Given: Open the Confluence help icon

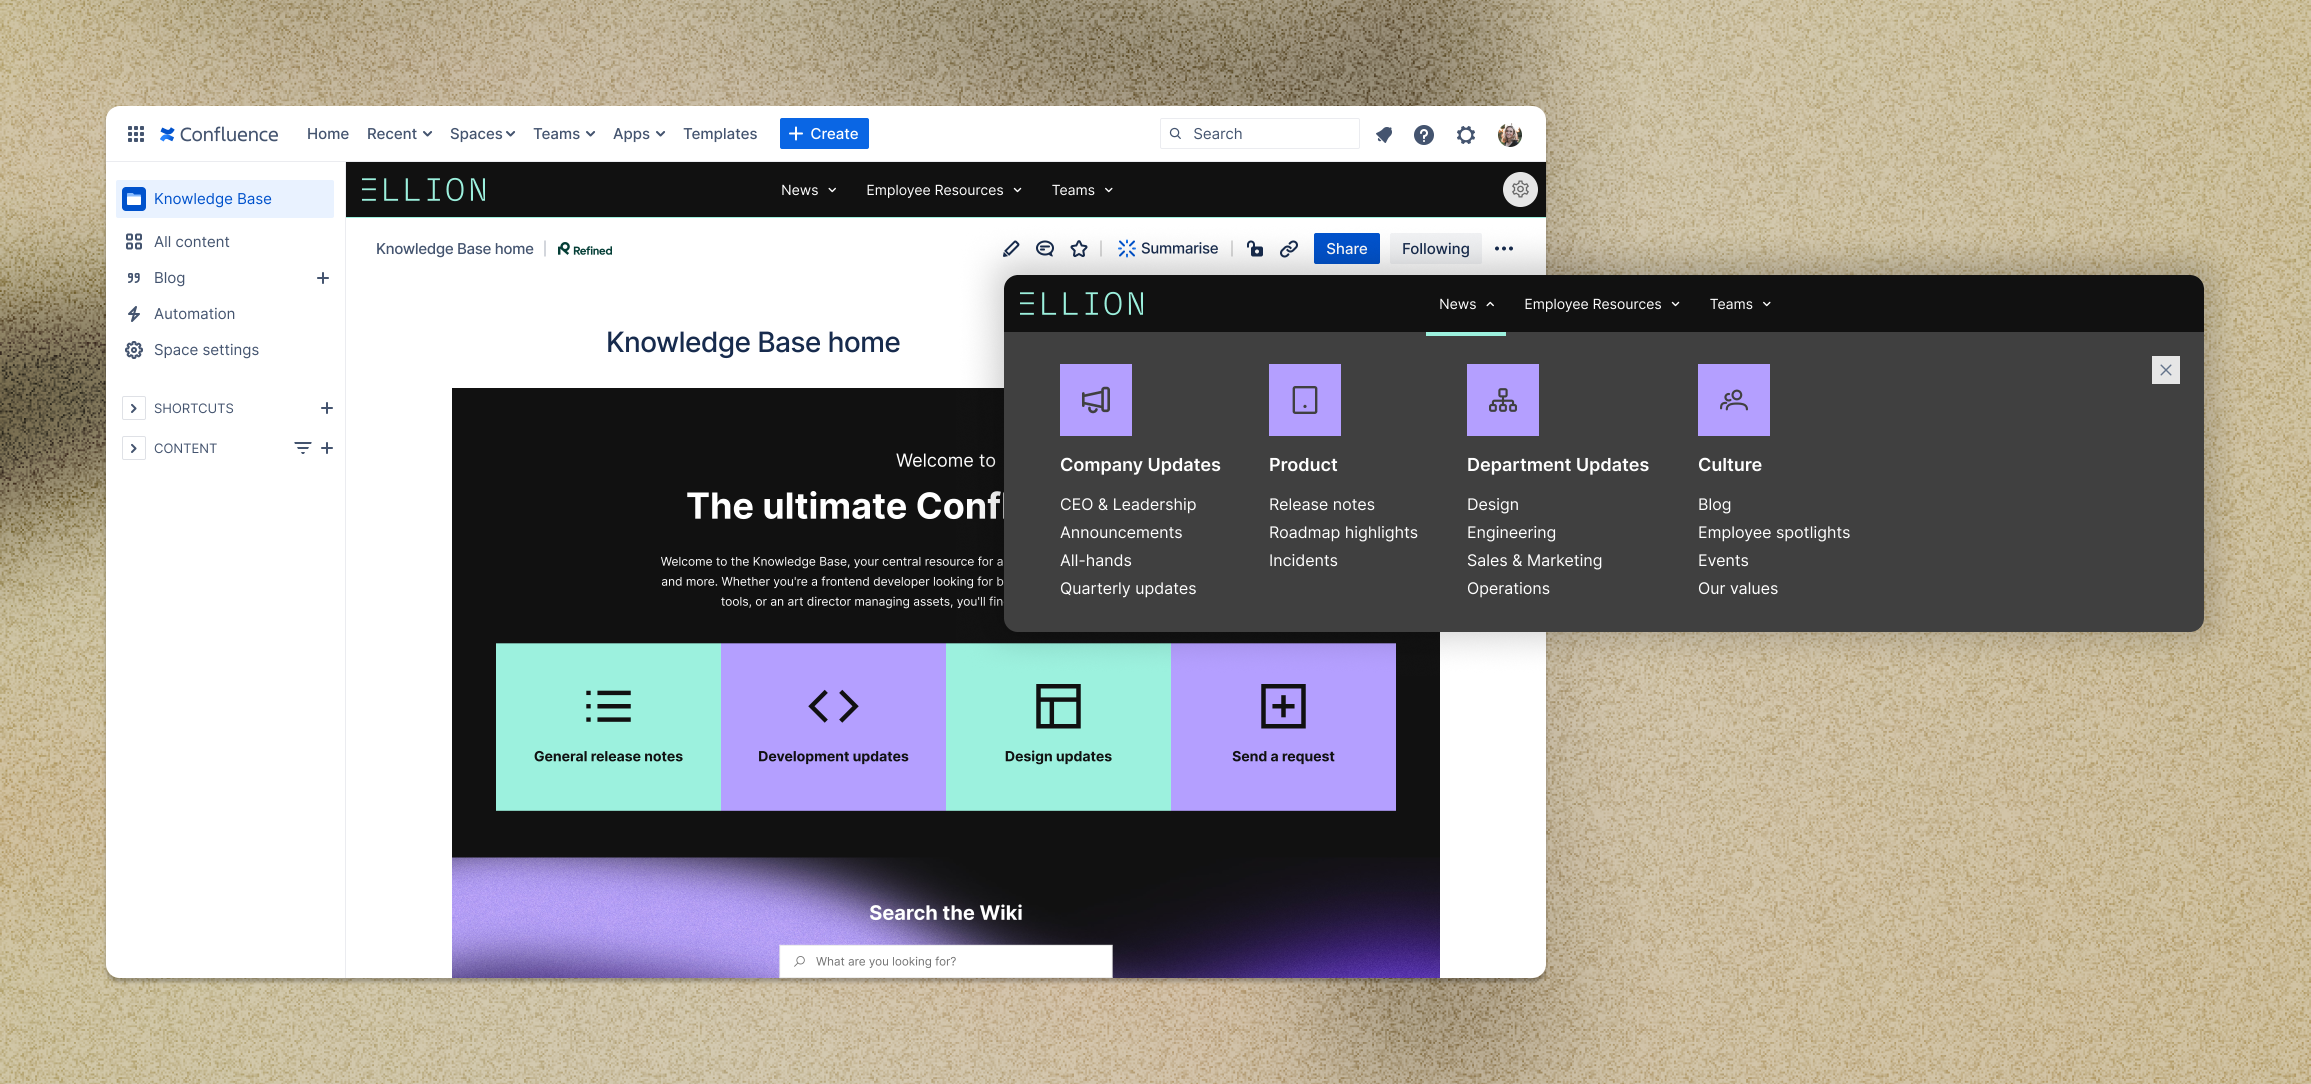Looking at the screenshot, I should (x=1424, y=134).
